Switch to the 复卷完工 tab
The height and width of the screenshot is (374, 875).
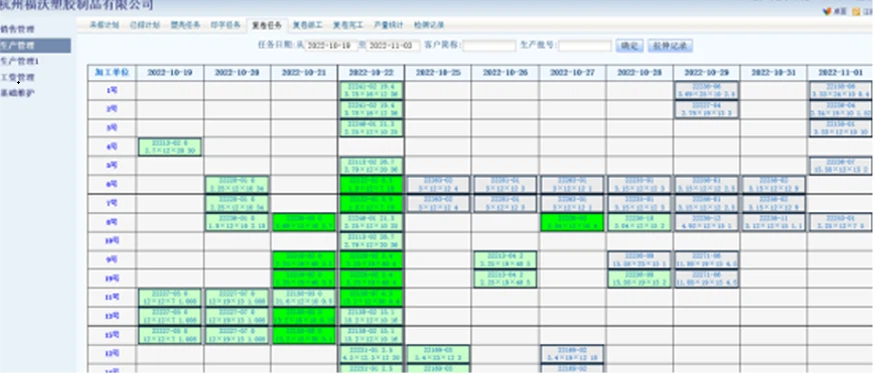point(348,25)
